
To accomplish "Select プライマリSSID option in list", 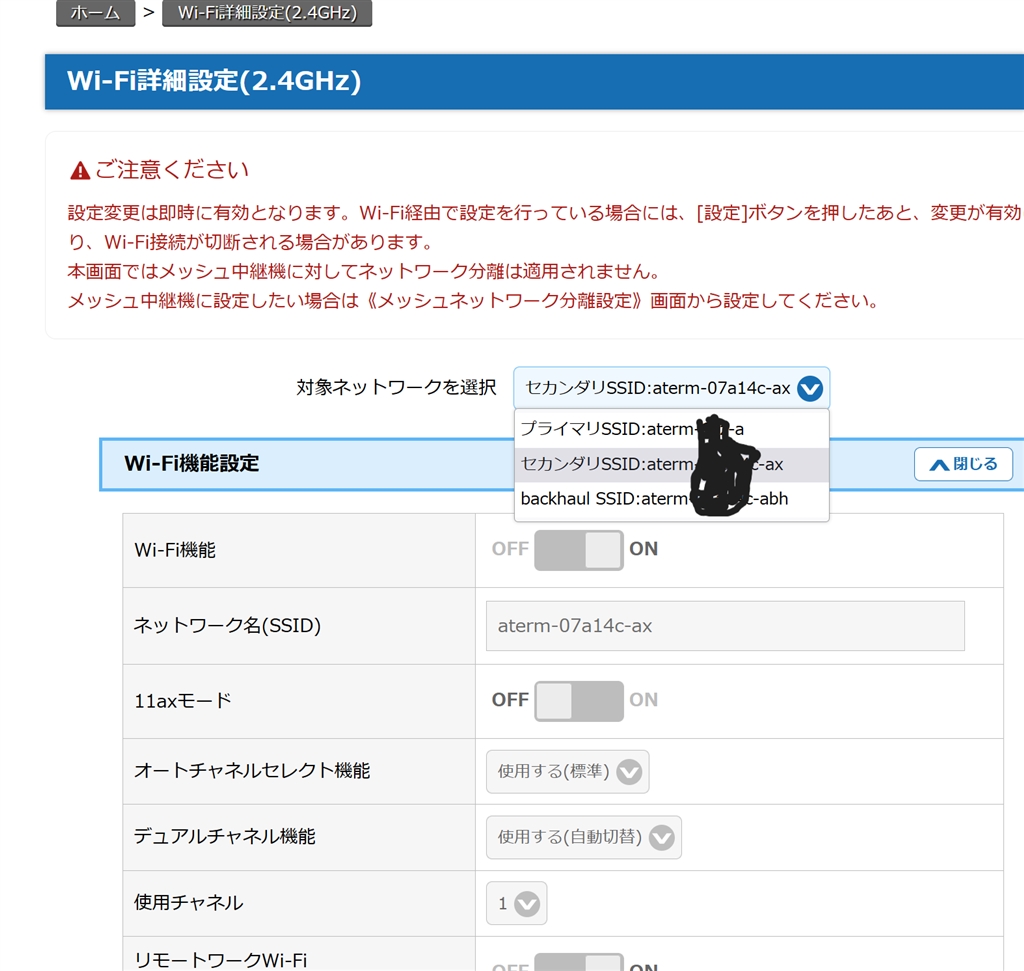I will coord(671,429).
